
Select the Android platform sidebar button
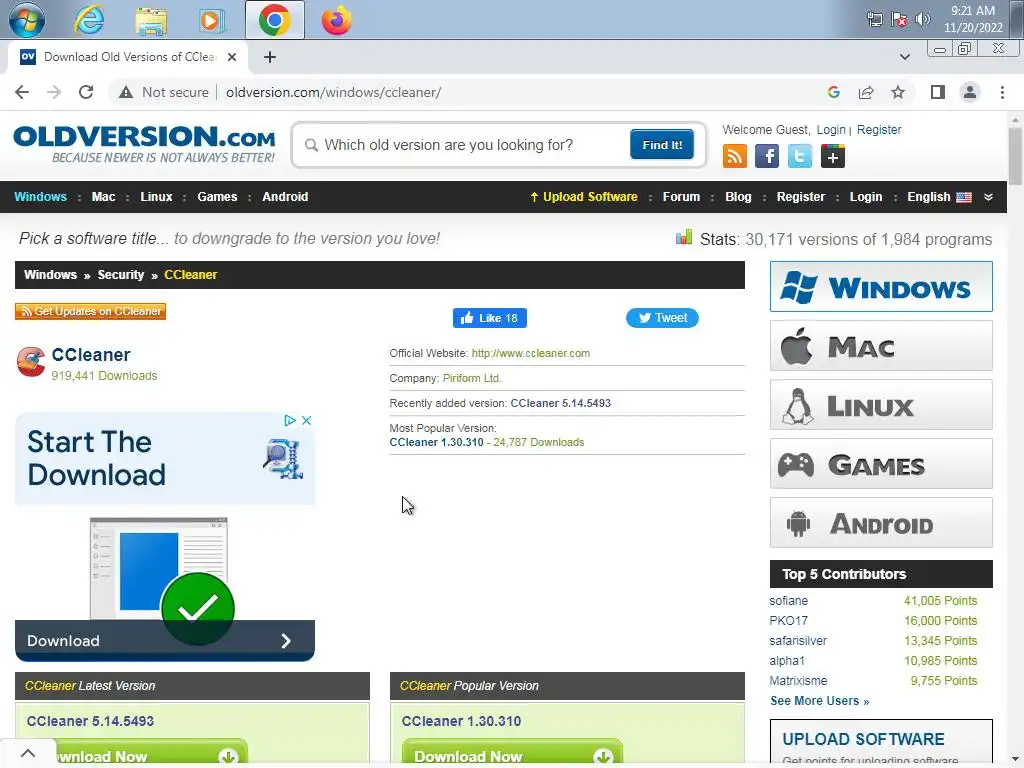881,522
